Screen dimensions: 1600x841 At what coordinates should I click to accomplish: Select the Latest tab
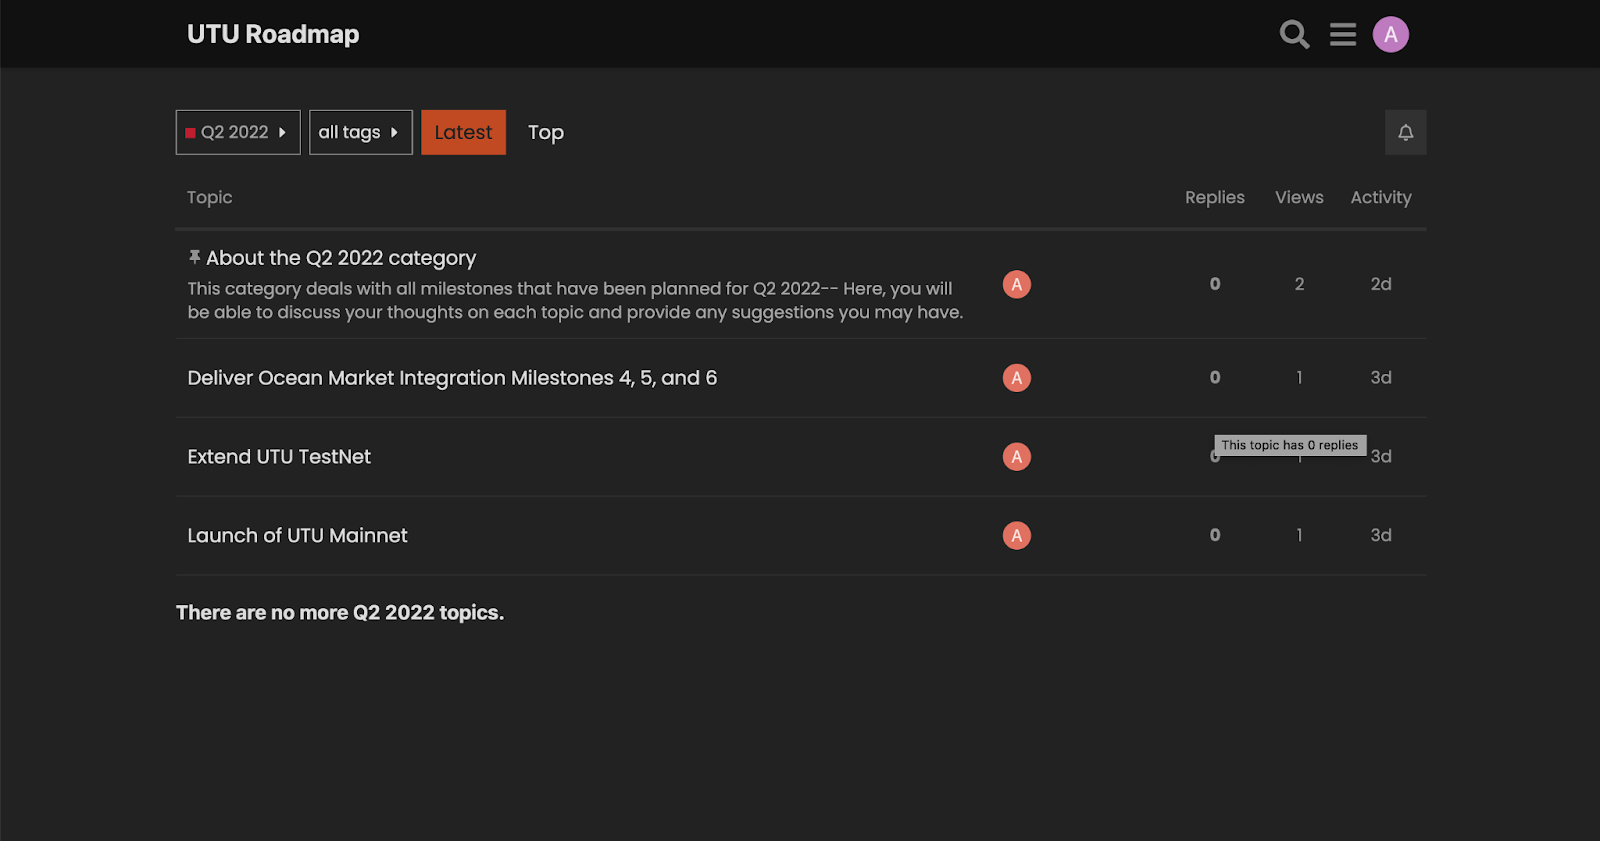463,132
